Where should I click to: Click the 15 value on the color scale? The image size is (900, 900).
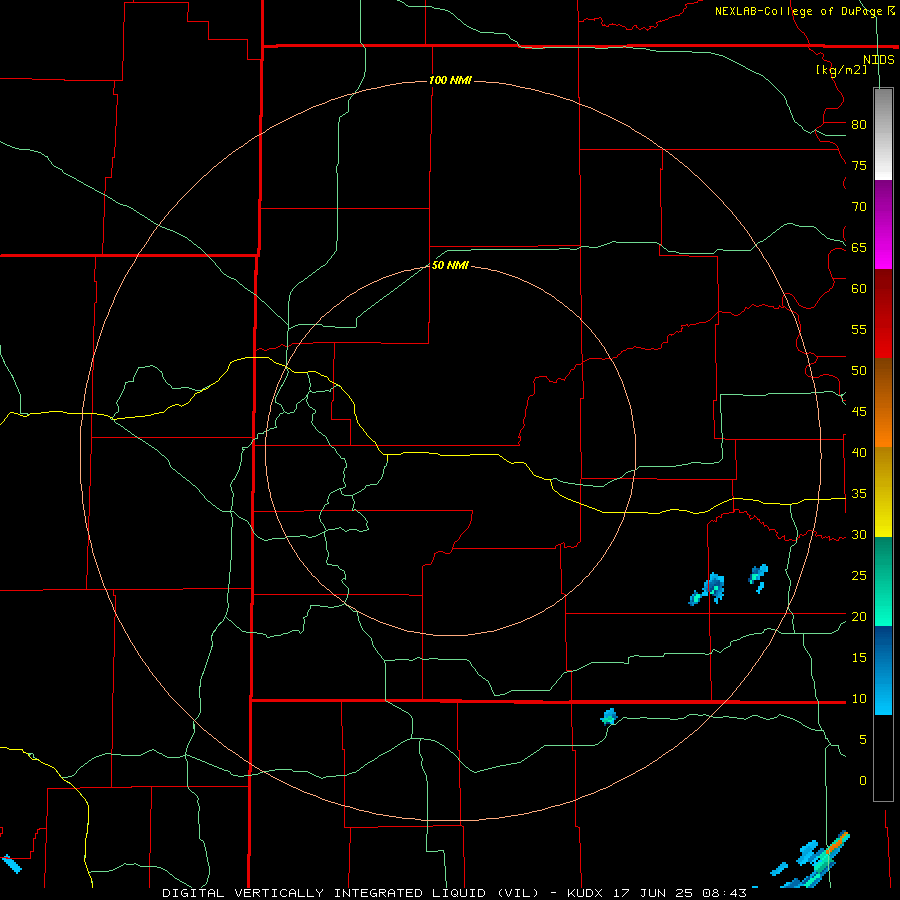tap(859, 658)
